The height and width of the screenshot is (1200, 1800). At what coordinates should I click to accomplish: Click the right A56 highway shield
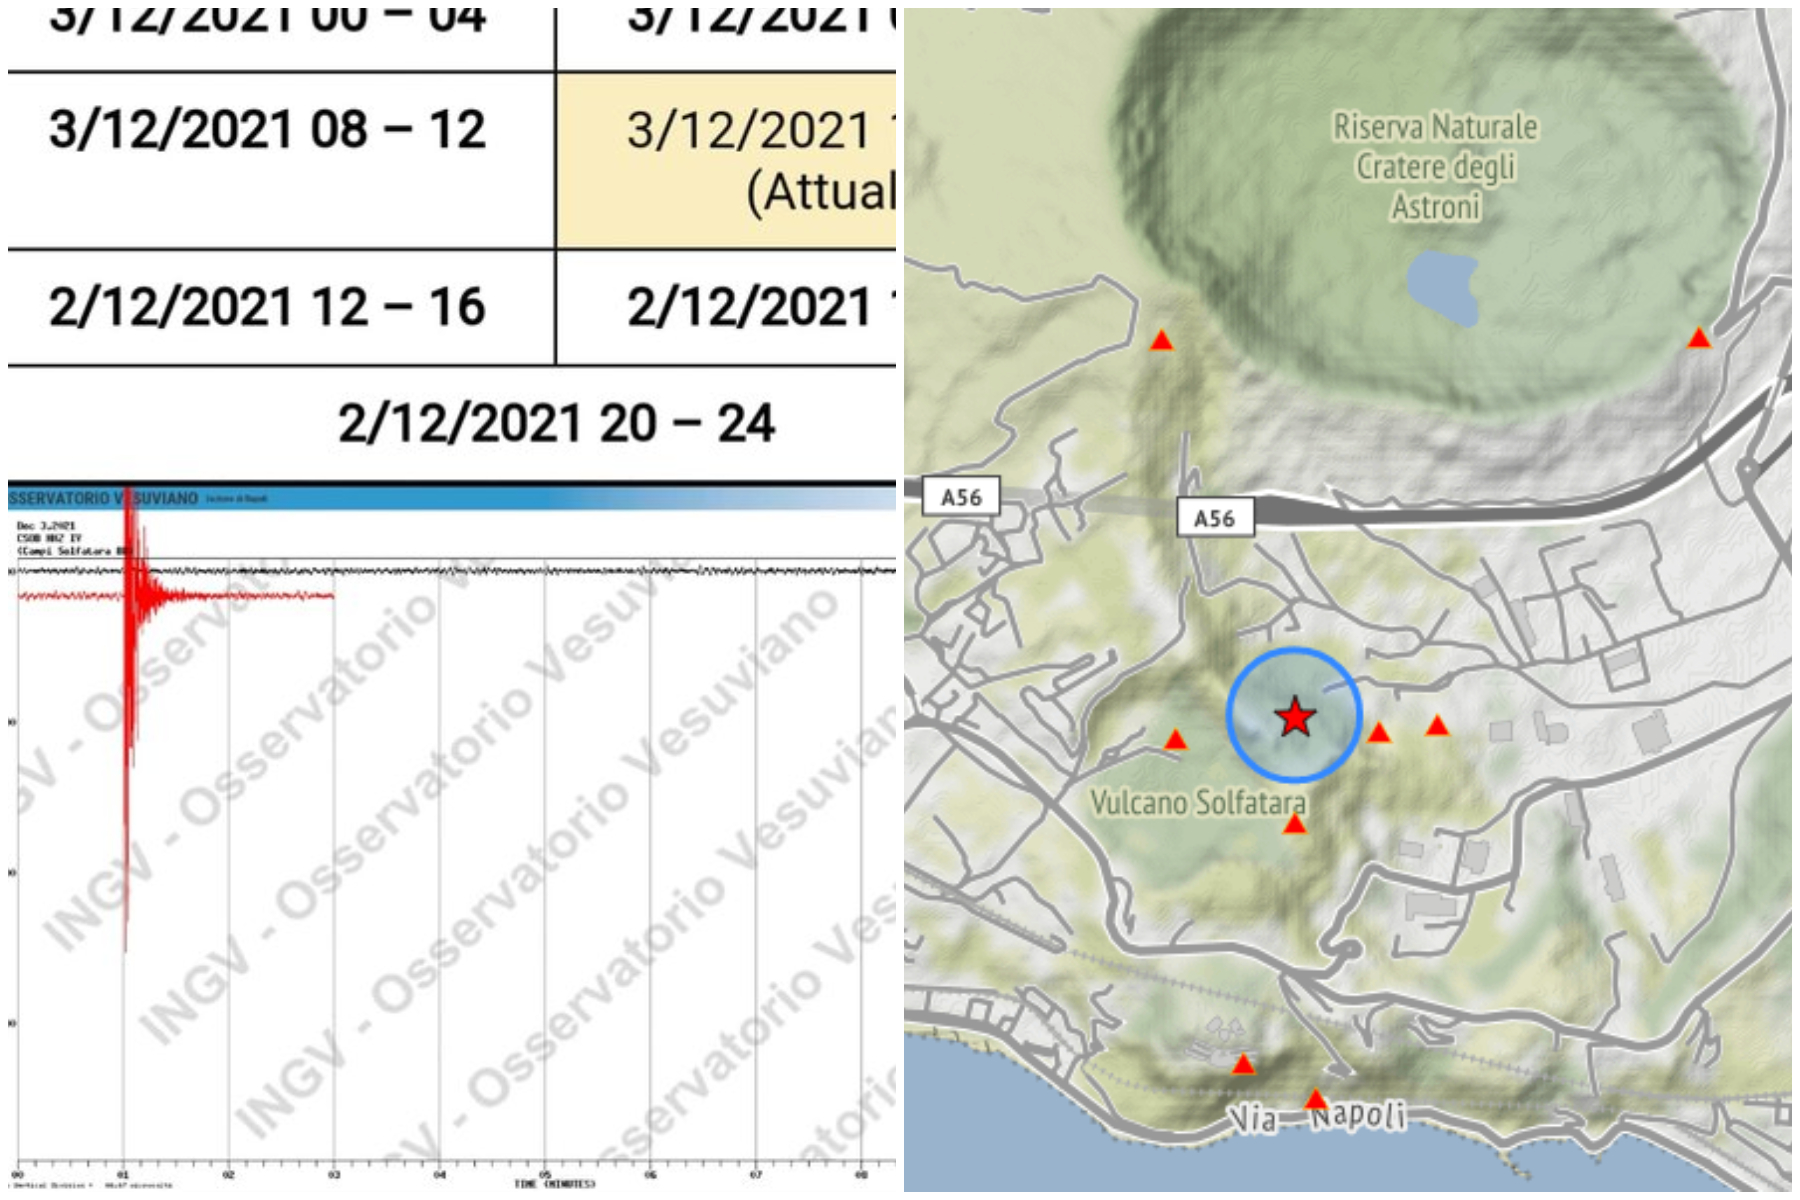click(1214, 518)
